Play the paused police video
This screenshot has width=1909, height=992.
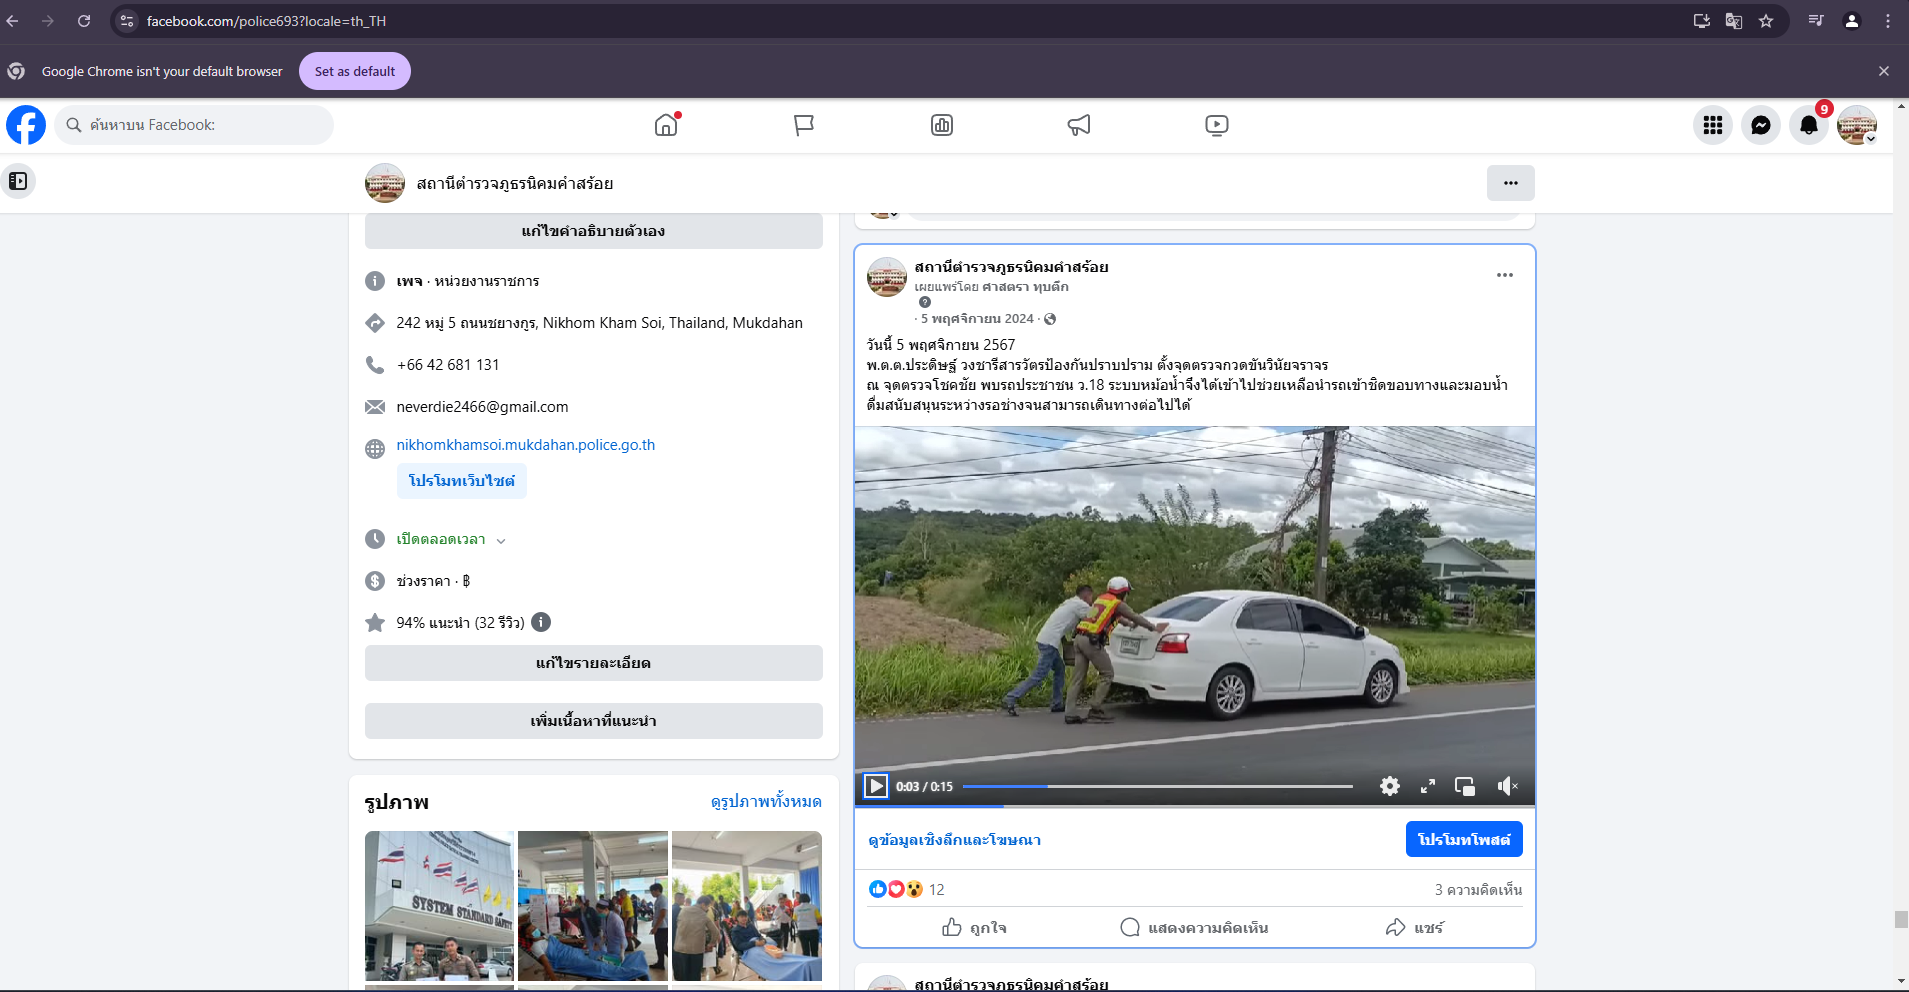coord(875,787)
